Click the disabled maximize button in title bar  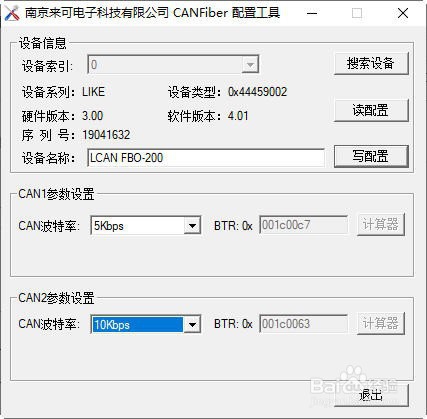[x=357, y=13]
